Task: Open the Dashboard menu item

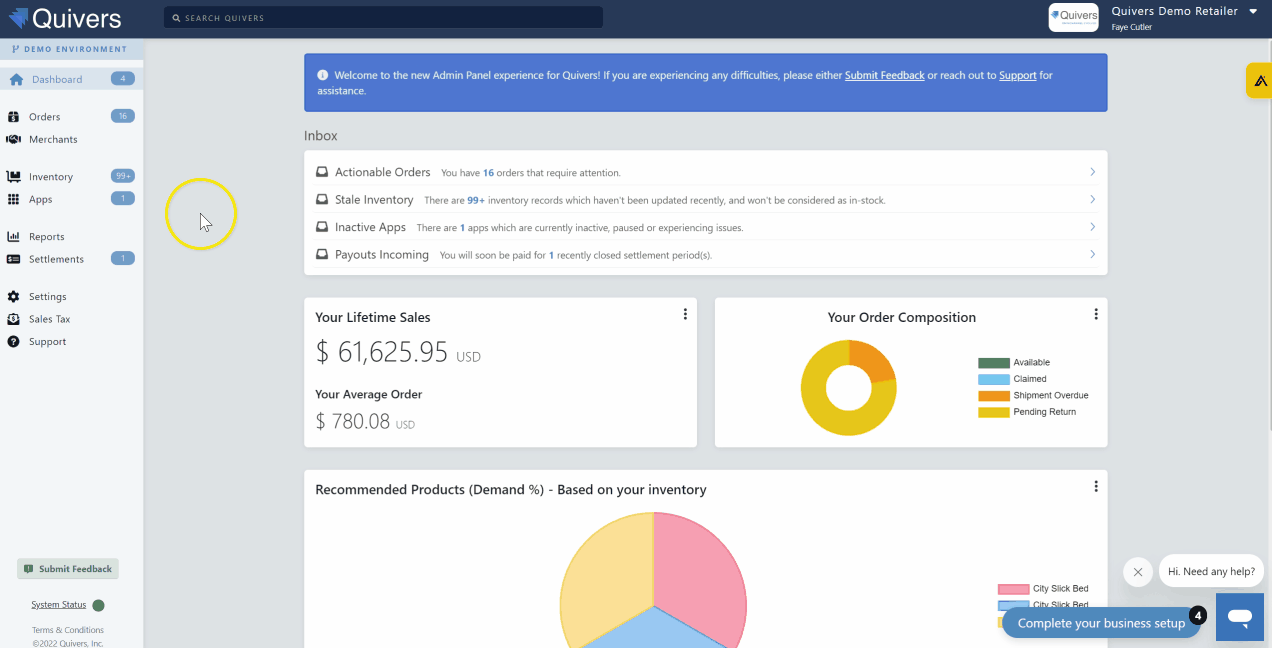Action: 71,79
